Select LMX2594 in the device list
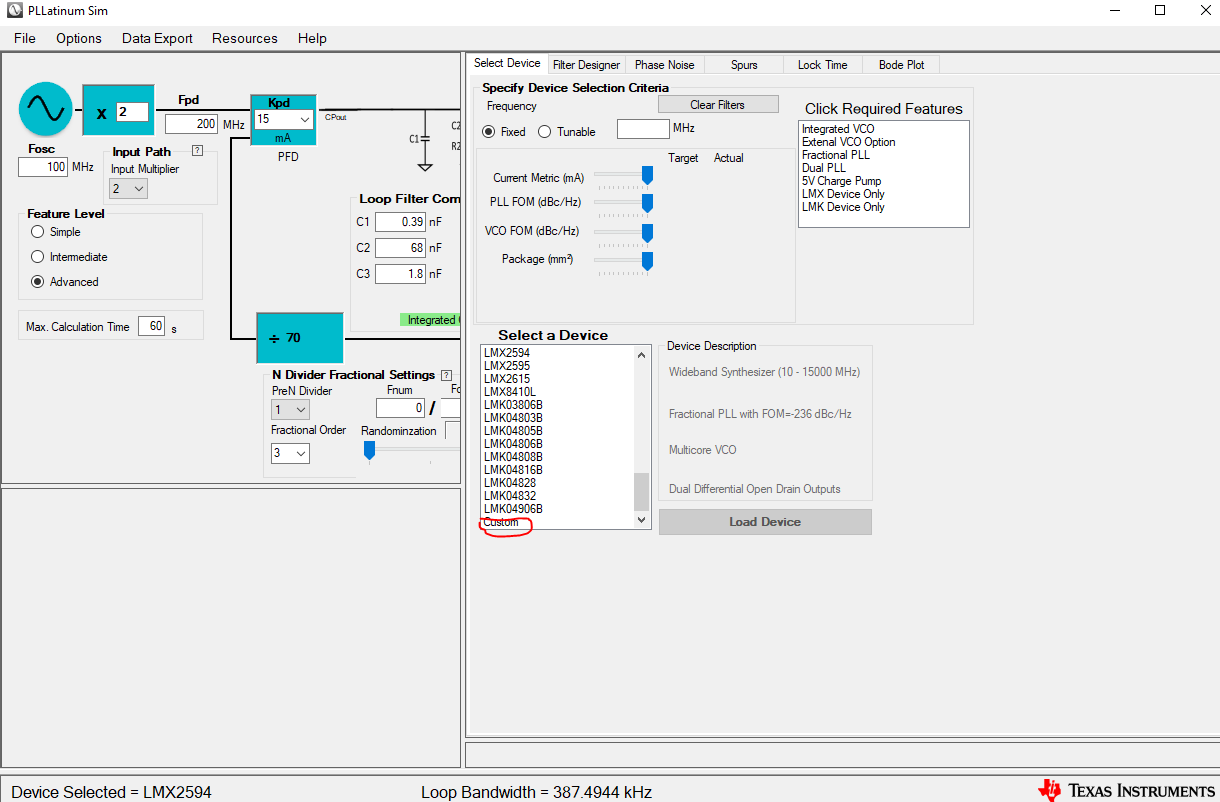 click(507, 353)
